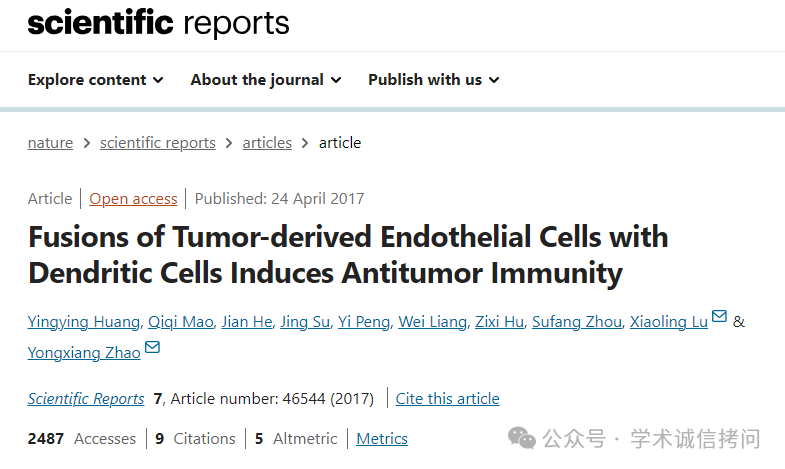Click the Scientific Reports logo
Screen dimensions: 785x469
click(x=158, y=23)
